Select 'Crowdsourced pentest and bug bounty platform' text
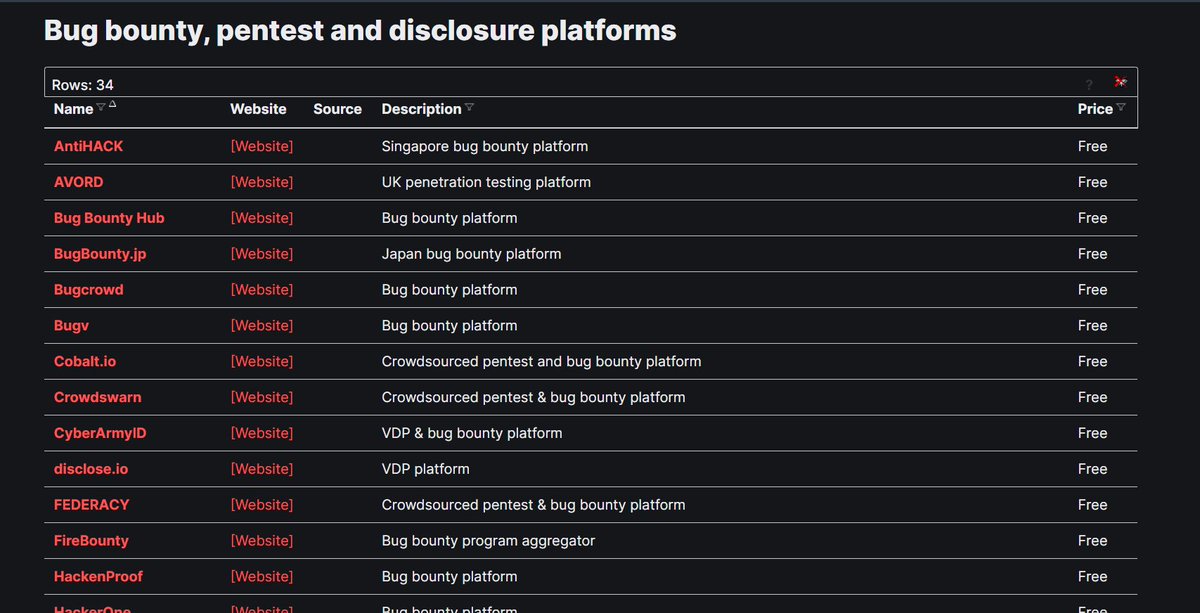Viewport: 1200px width, 613px height. [541, 361]
